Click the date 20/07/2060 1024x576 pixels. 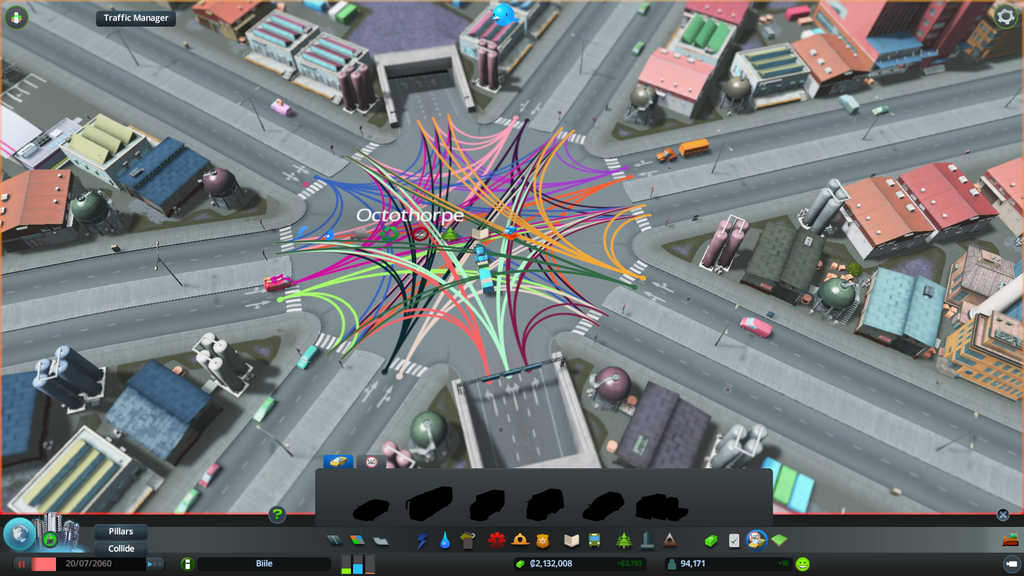88,564
